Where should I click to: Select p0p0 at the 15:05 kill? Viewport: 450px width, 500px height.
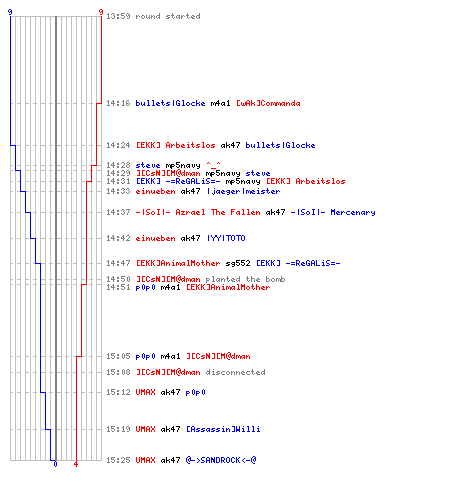click(x=145, y=356)
